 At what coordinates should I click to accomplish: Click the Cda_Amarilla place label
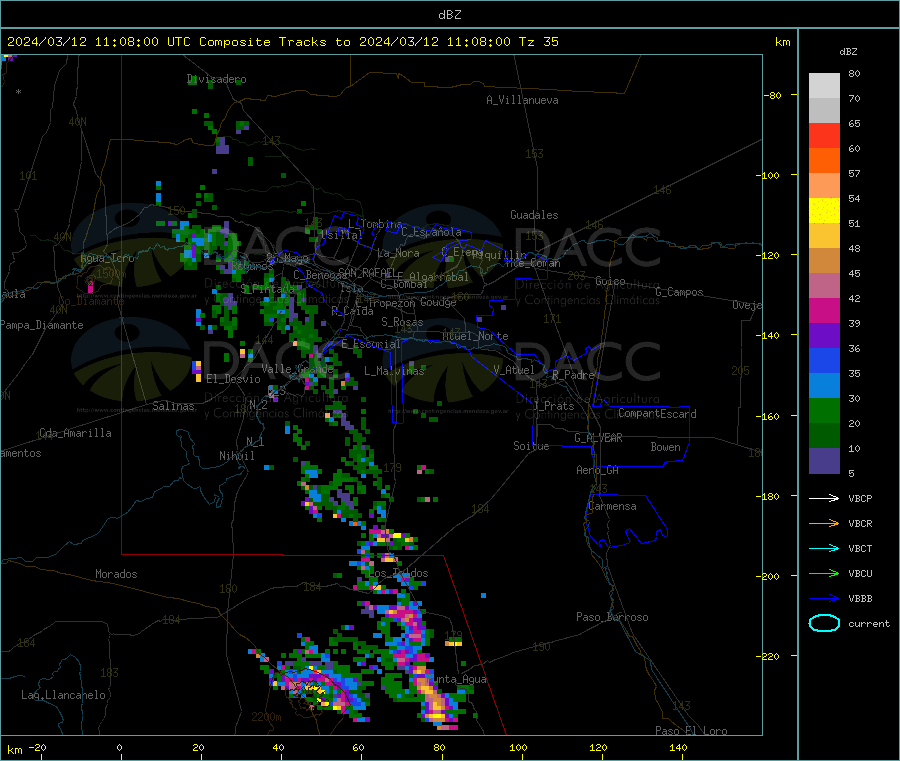(75, 433)
